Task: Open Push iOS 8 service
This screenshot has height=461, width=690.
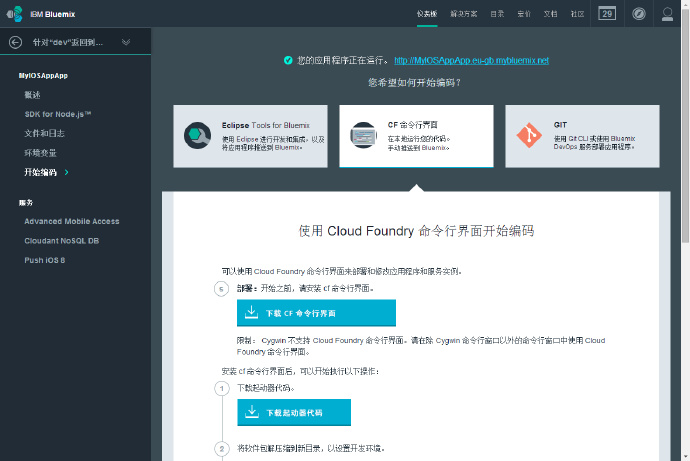Action: (x=44, y=260)
